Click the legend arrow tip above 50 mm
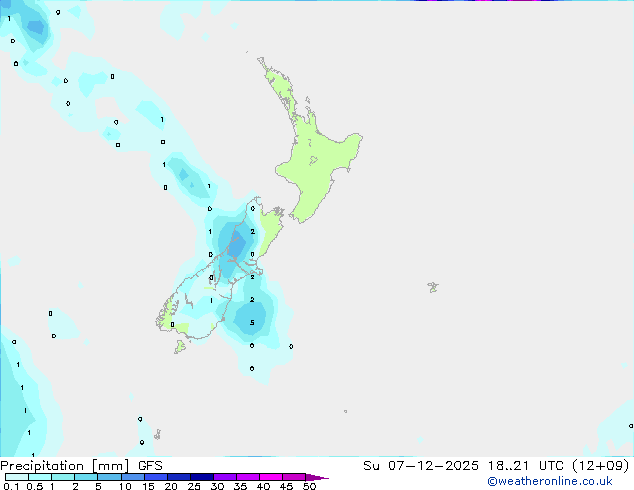 pos(317,477)
